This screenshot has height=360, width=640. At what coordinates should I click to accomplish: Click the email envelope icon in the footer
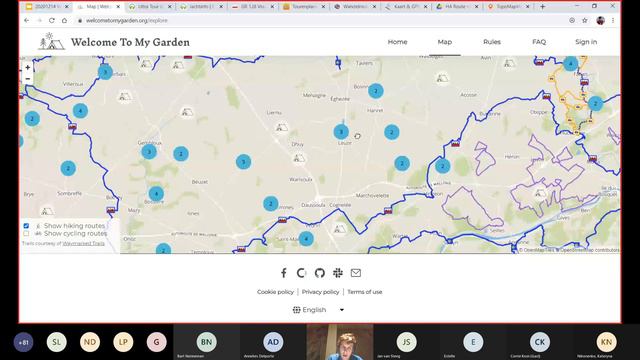(x=356, y=273)
